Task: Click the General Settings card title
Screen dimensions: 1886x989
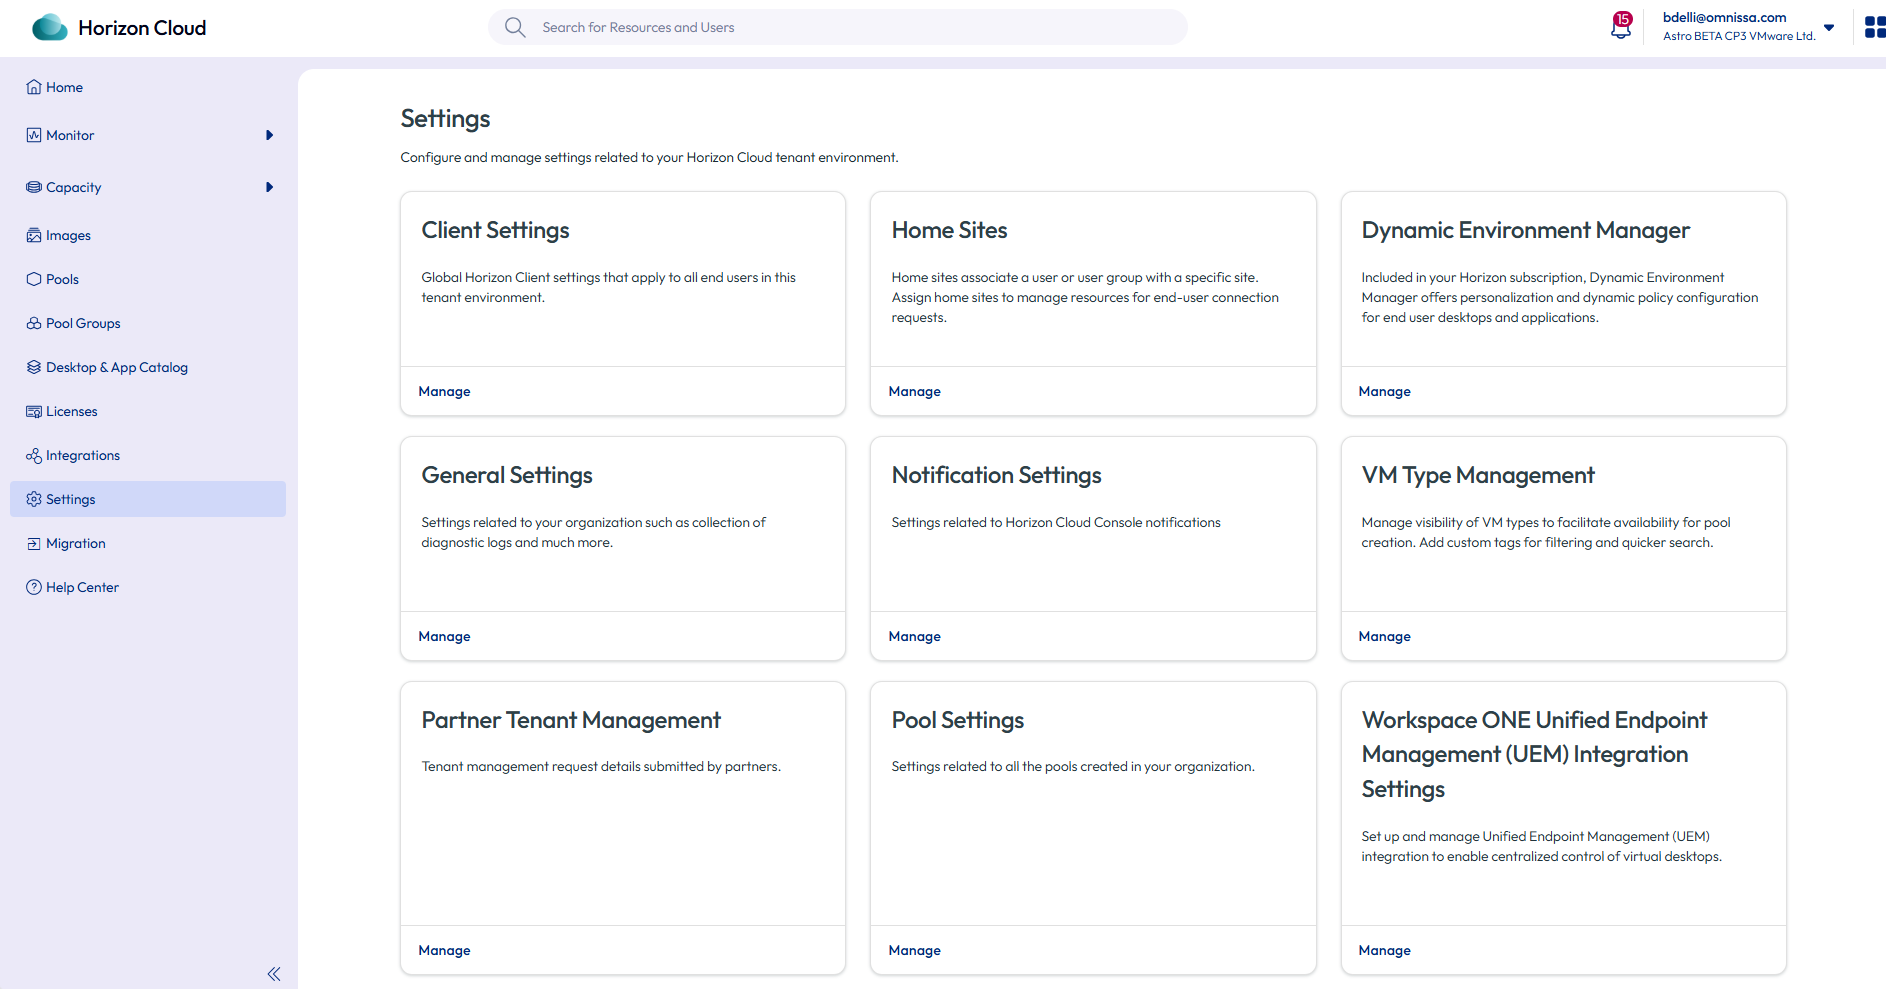Action: coord(507,475)
